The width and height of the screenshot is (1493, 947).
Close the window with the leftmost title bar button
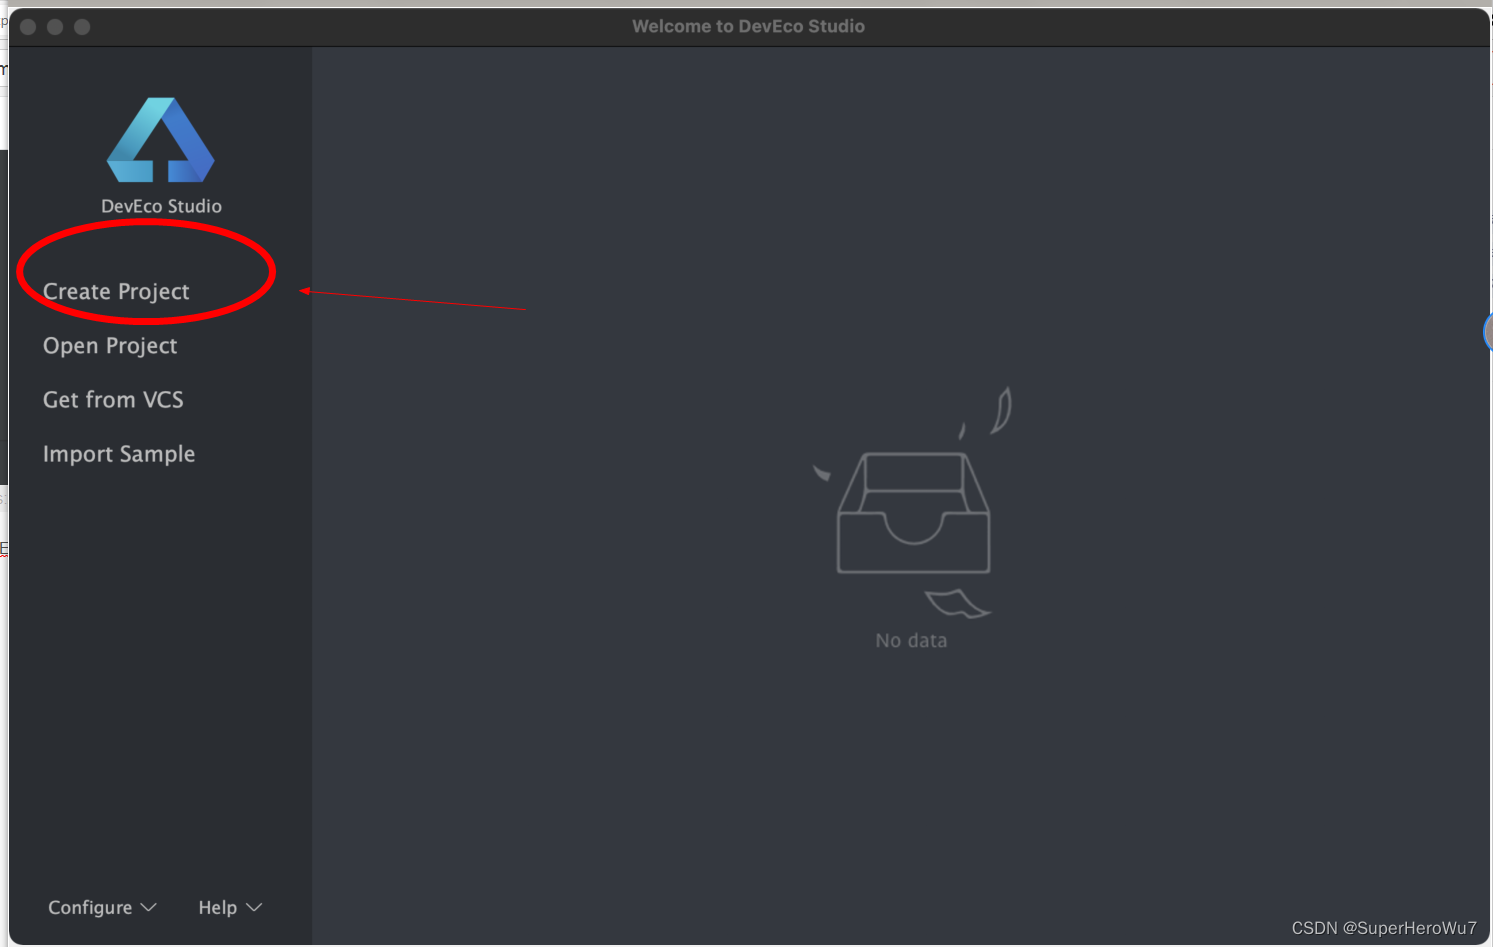[x=28, y=27]
